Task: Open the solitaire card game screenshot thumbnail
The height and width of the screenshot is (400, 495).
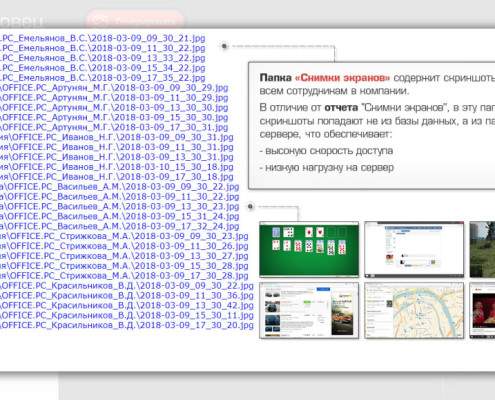Action: pos(309,249)
